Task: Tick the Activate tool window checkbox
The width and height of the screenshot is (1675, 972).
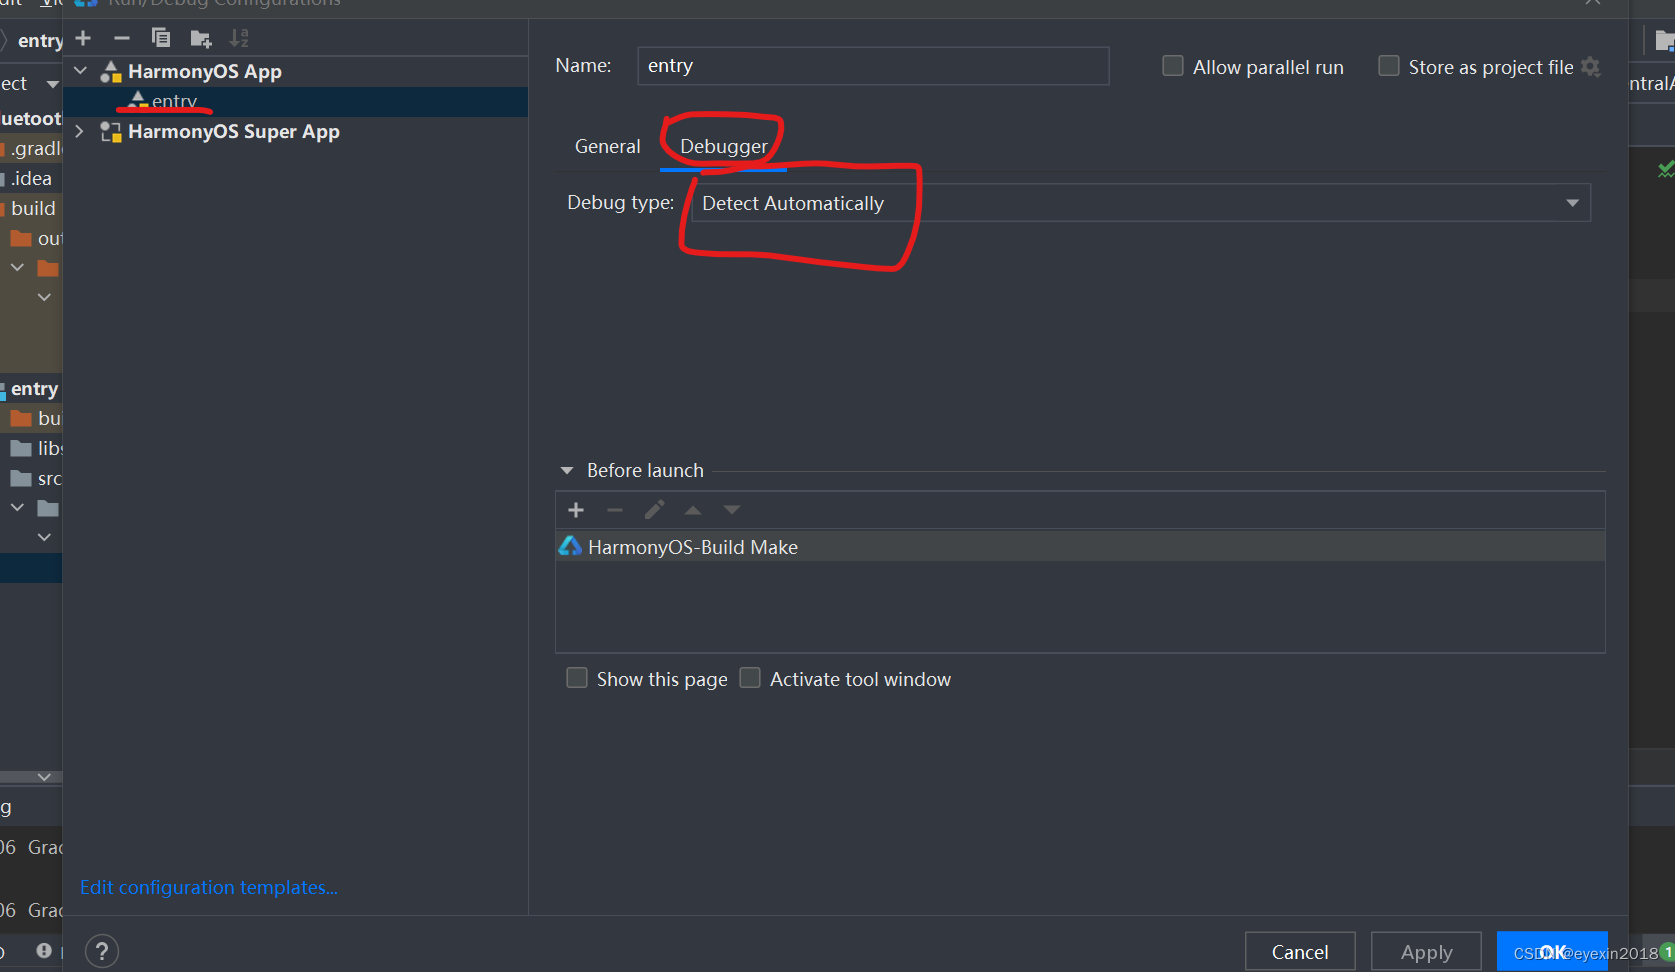Action: click(750, 678)
